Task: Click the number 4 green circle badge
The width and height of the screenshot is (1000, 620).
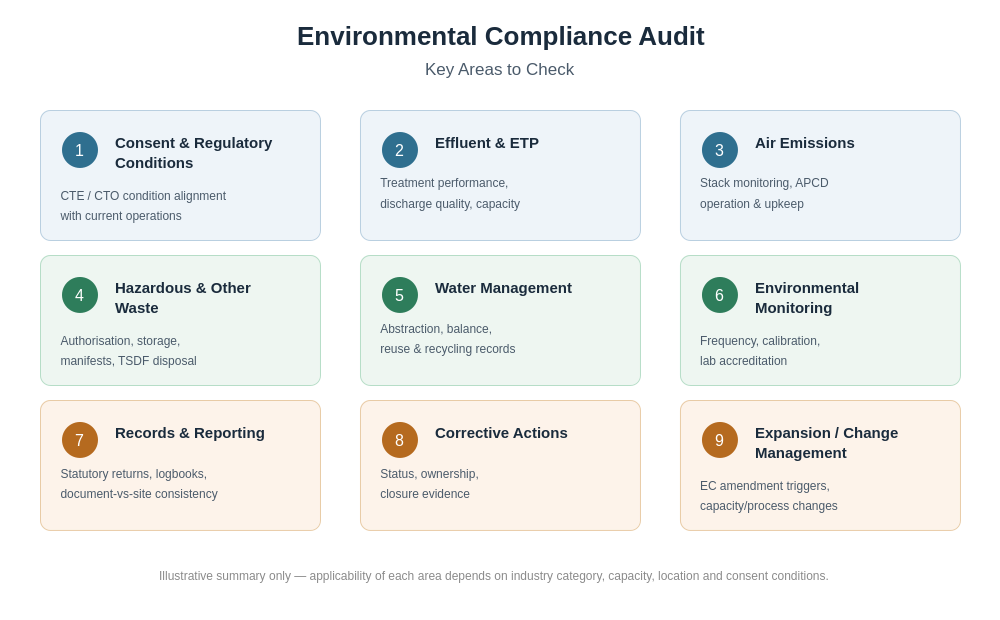Action: tap(80, 295)
